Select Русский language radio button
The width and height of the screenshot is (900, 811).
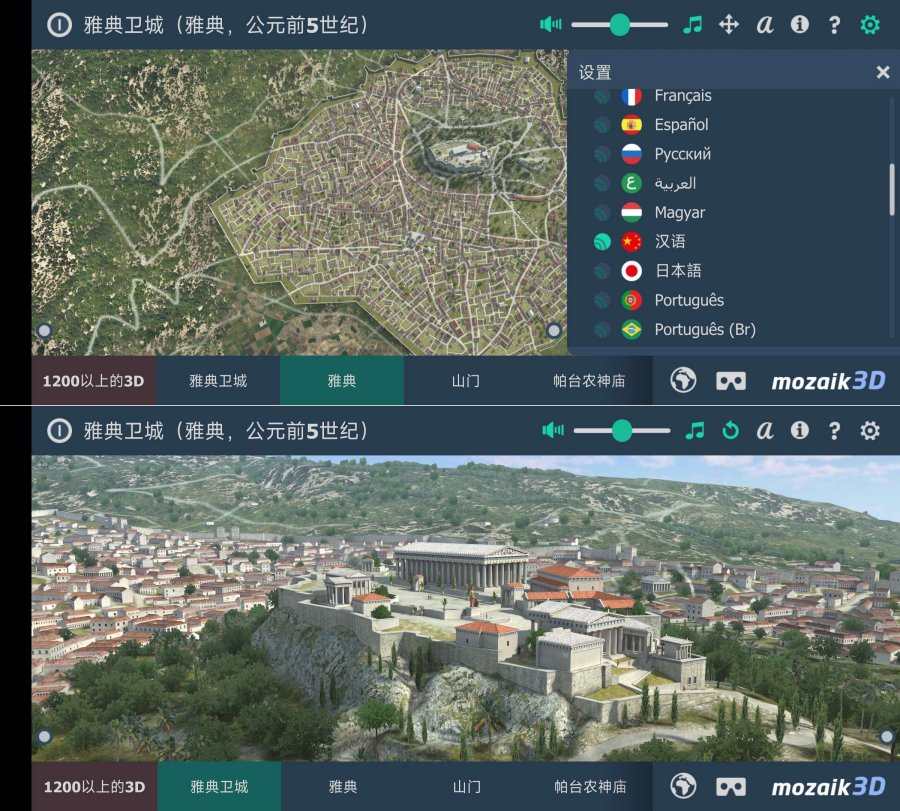[602, 154]
